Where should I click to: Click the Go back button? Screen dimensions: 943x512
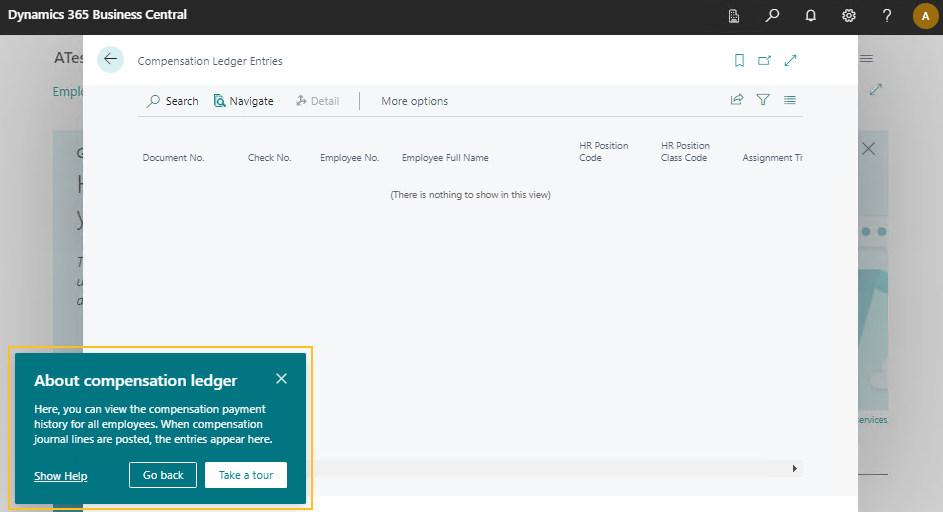(163, 475)
